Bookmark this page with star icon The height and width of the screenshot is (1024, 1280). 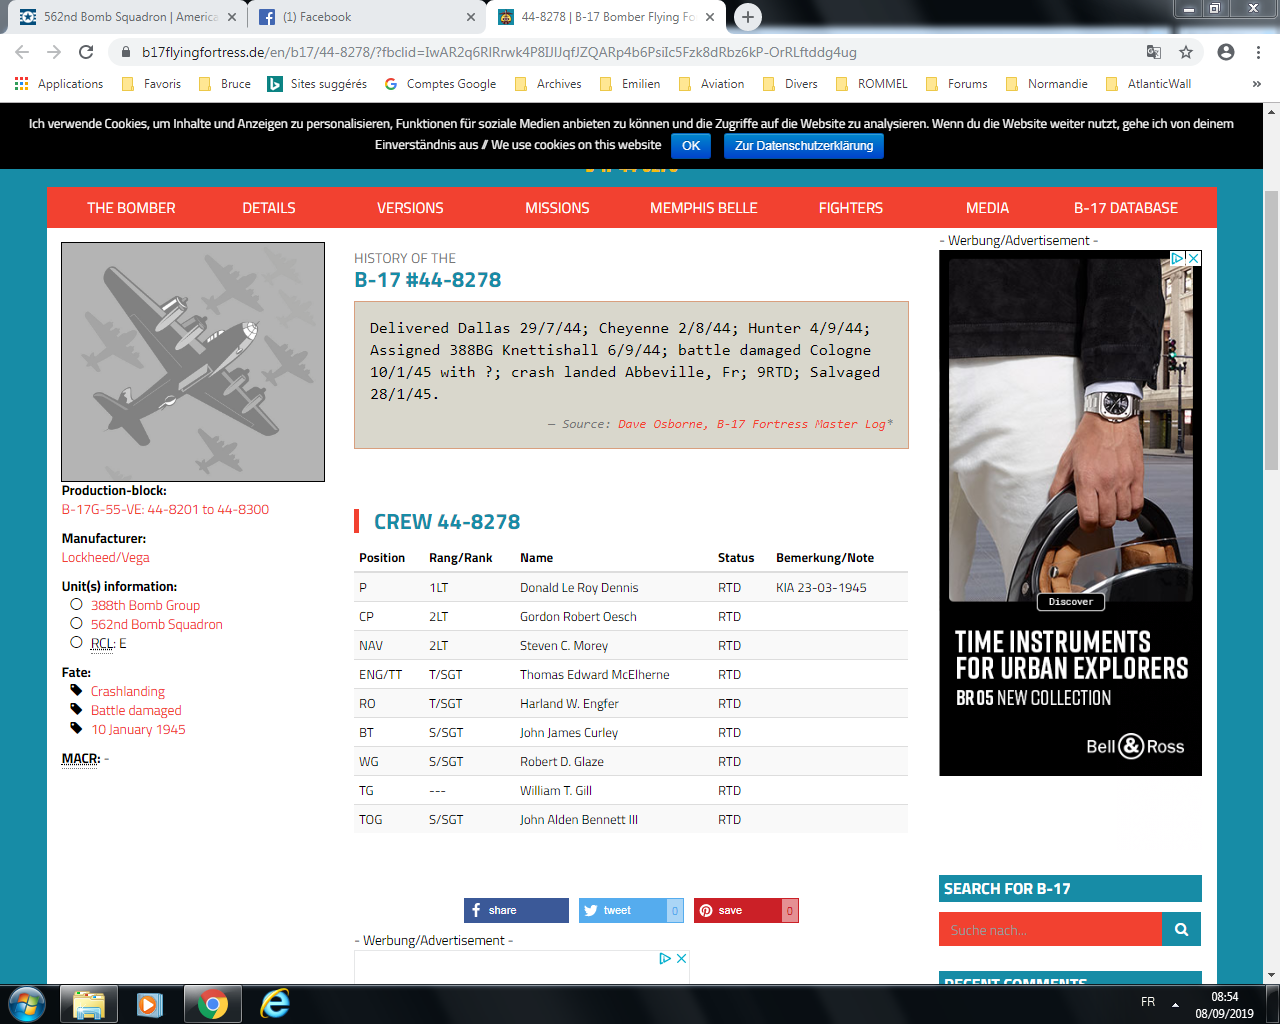click(x=1186, y=52)
